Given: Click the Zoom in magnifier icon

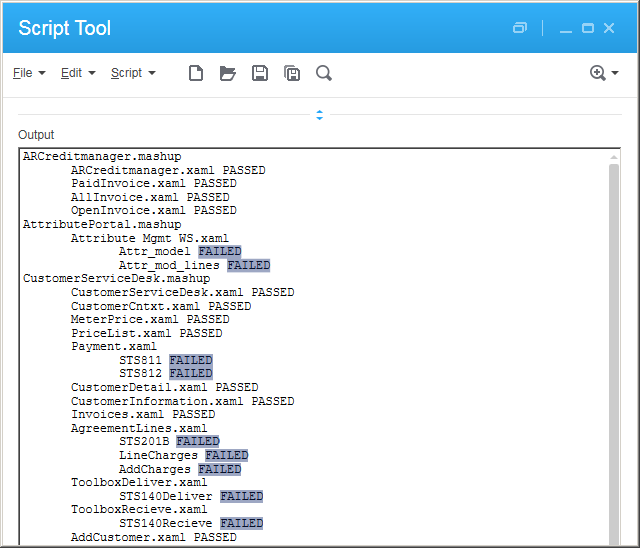Looking at the screenshot, I should [598, 73].
